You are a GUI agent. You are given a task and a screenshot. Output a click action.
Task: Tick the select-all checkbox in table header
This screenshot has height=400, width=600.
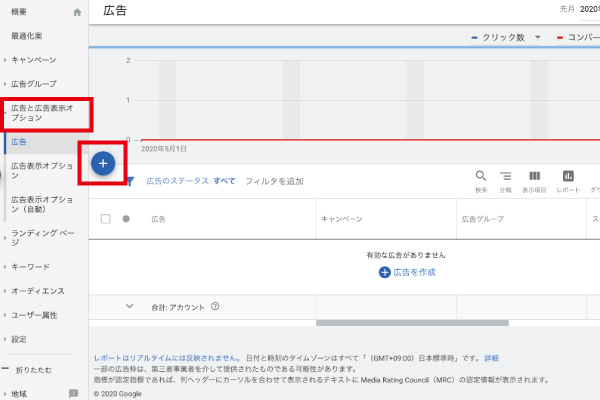tap(106, 218)
